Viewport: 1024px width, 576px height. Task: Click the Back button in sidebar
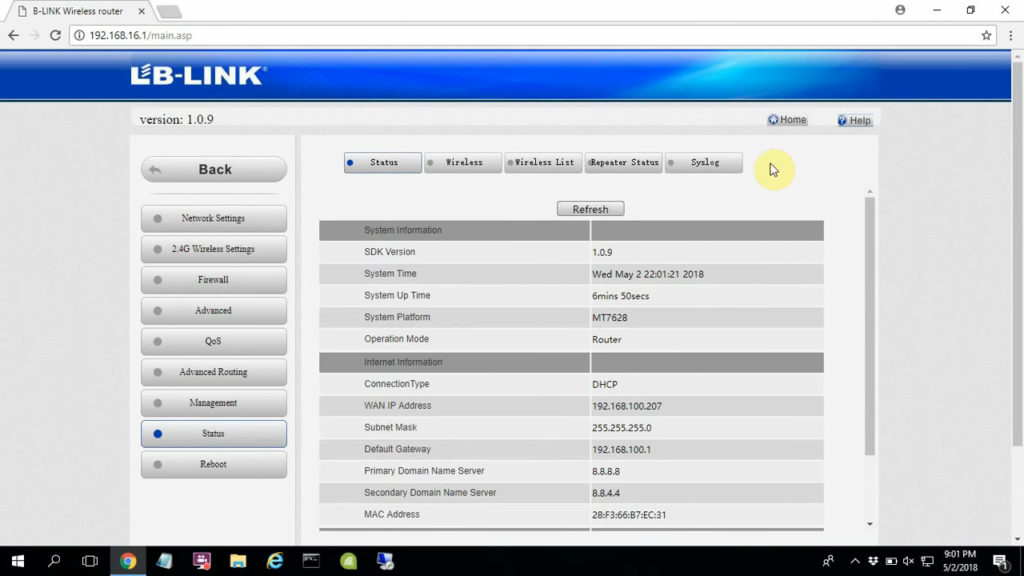(x=214, y=170)
